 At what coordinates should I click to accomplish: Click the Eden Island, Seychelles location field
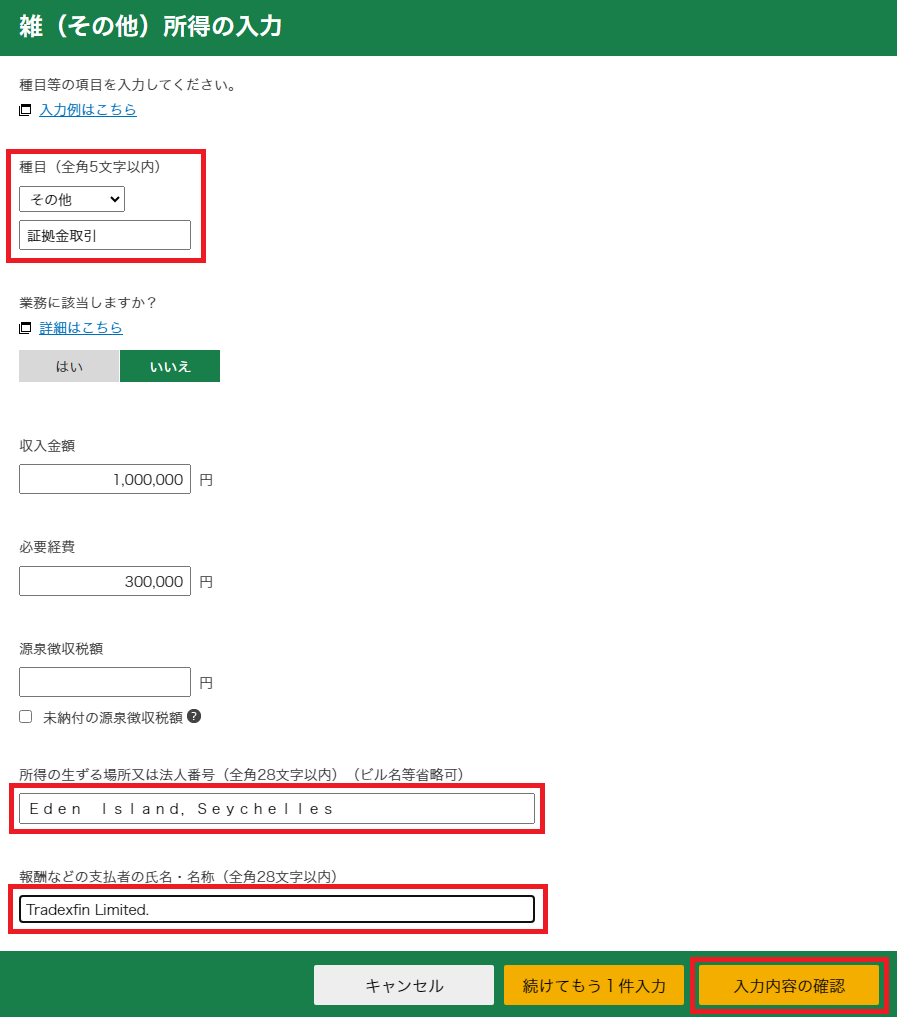tap(277, 808)
